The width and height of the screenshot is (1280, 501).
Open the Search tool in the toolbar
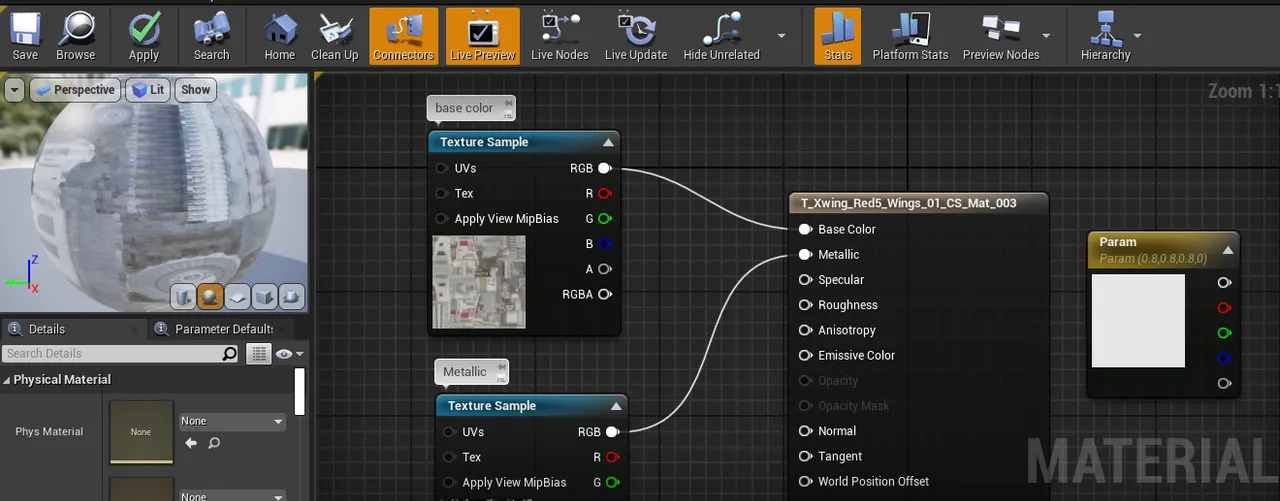tap(211, 36)
